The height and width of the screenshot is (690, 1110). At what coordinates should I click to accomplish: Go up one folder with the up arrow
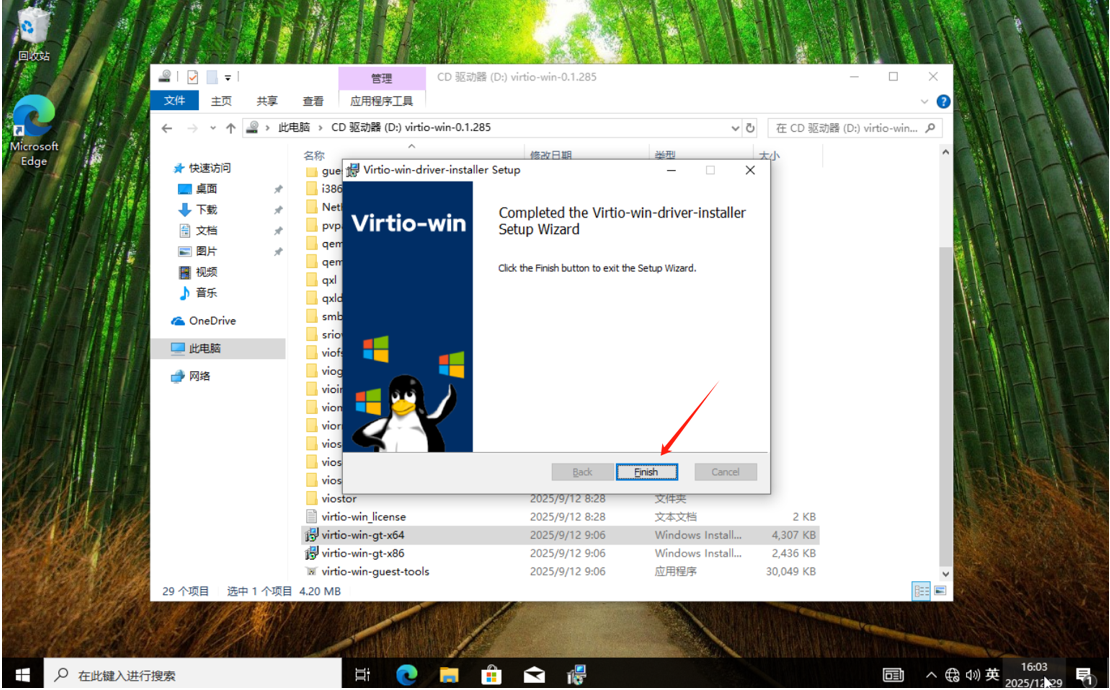(x=231, y=128)
